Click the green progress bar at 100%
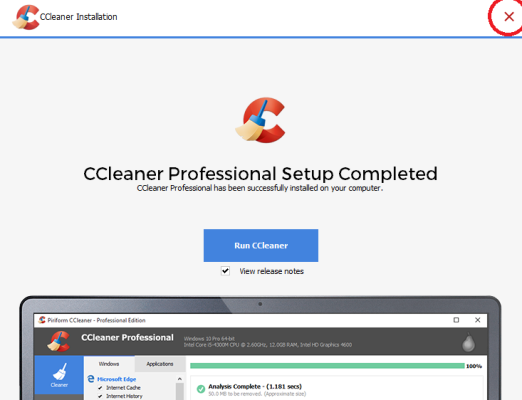The height and width of the screenshot is (400, 522). [x=327, y=366]
